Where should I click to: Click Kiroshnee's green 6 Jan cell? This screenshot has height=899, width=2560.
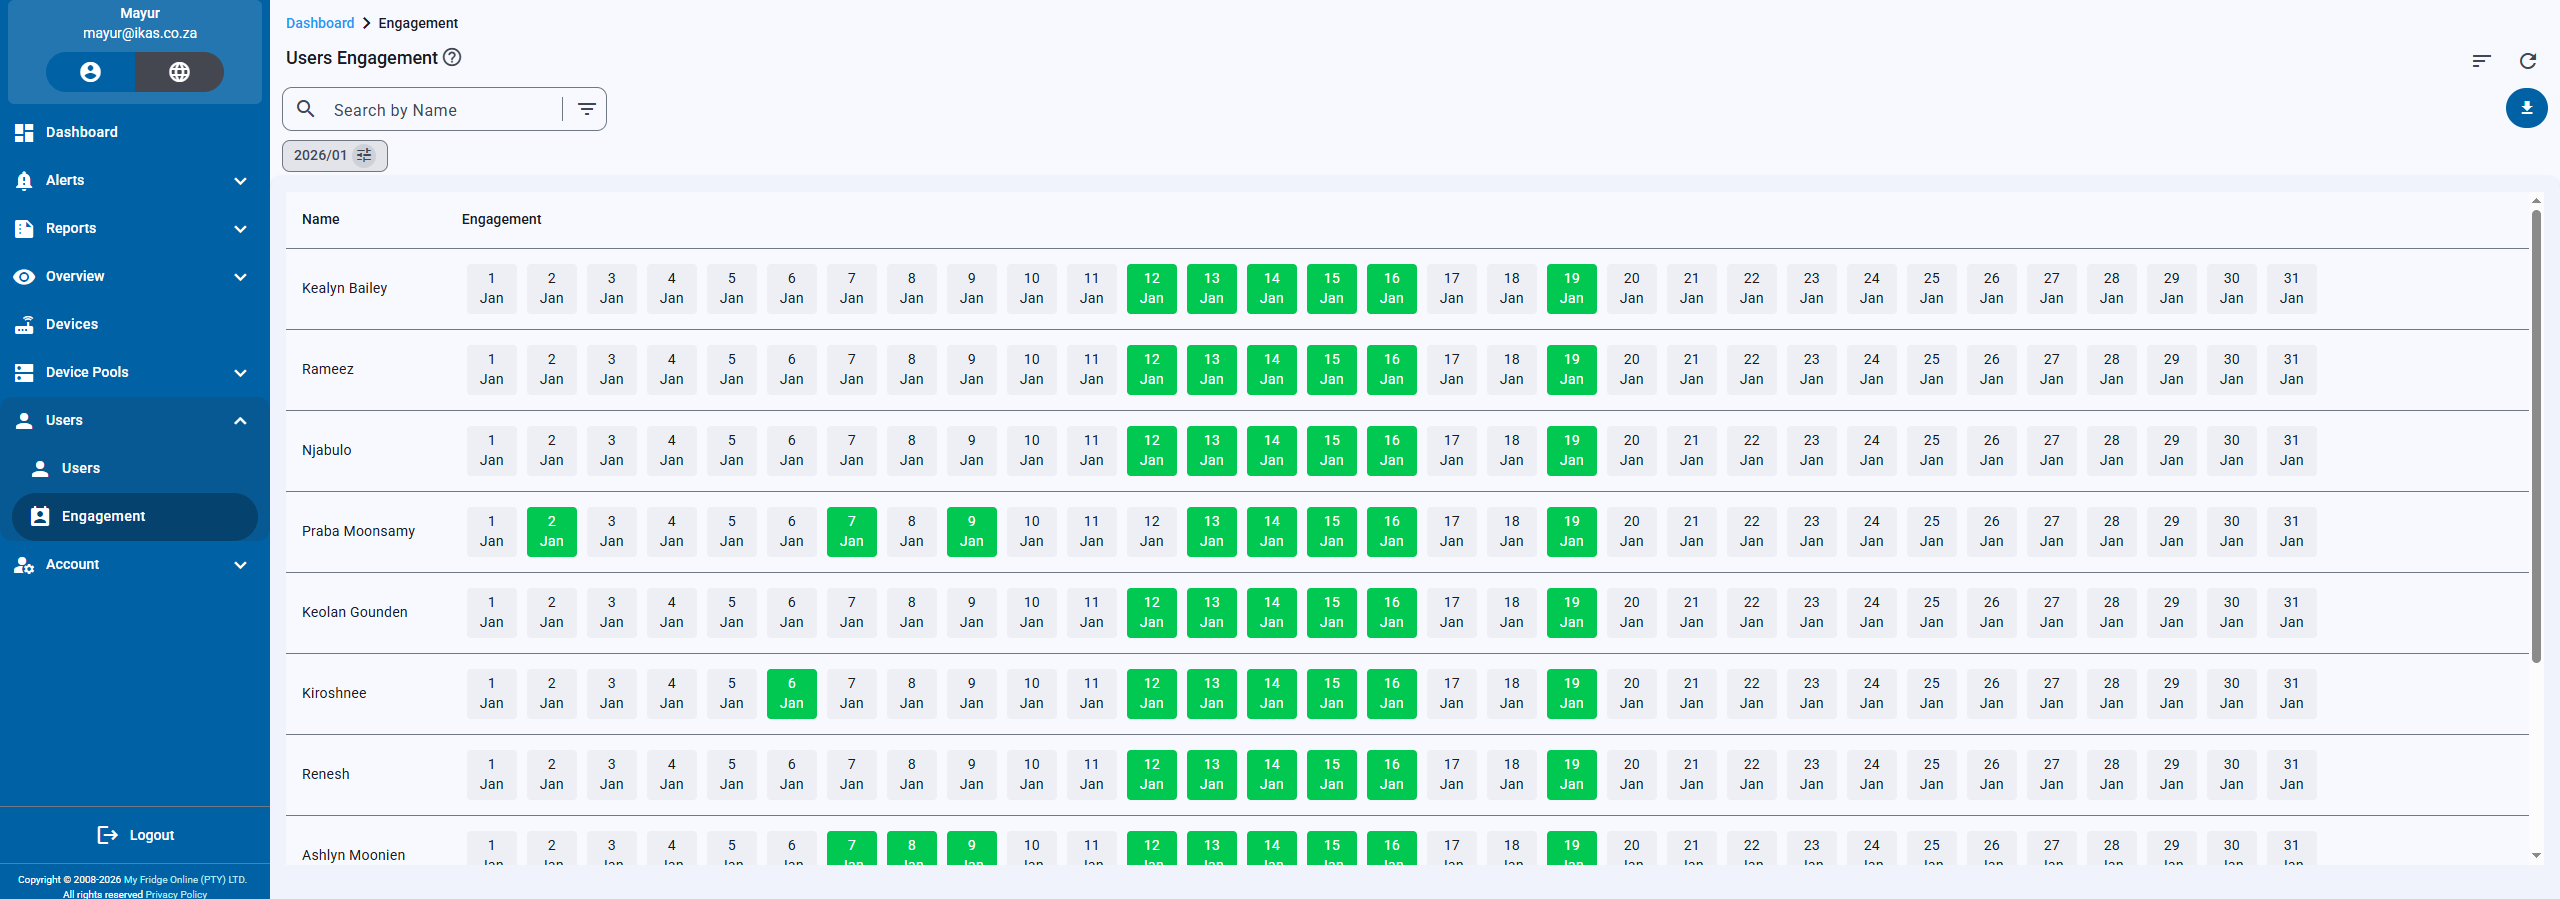(x=791, y=693)
